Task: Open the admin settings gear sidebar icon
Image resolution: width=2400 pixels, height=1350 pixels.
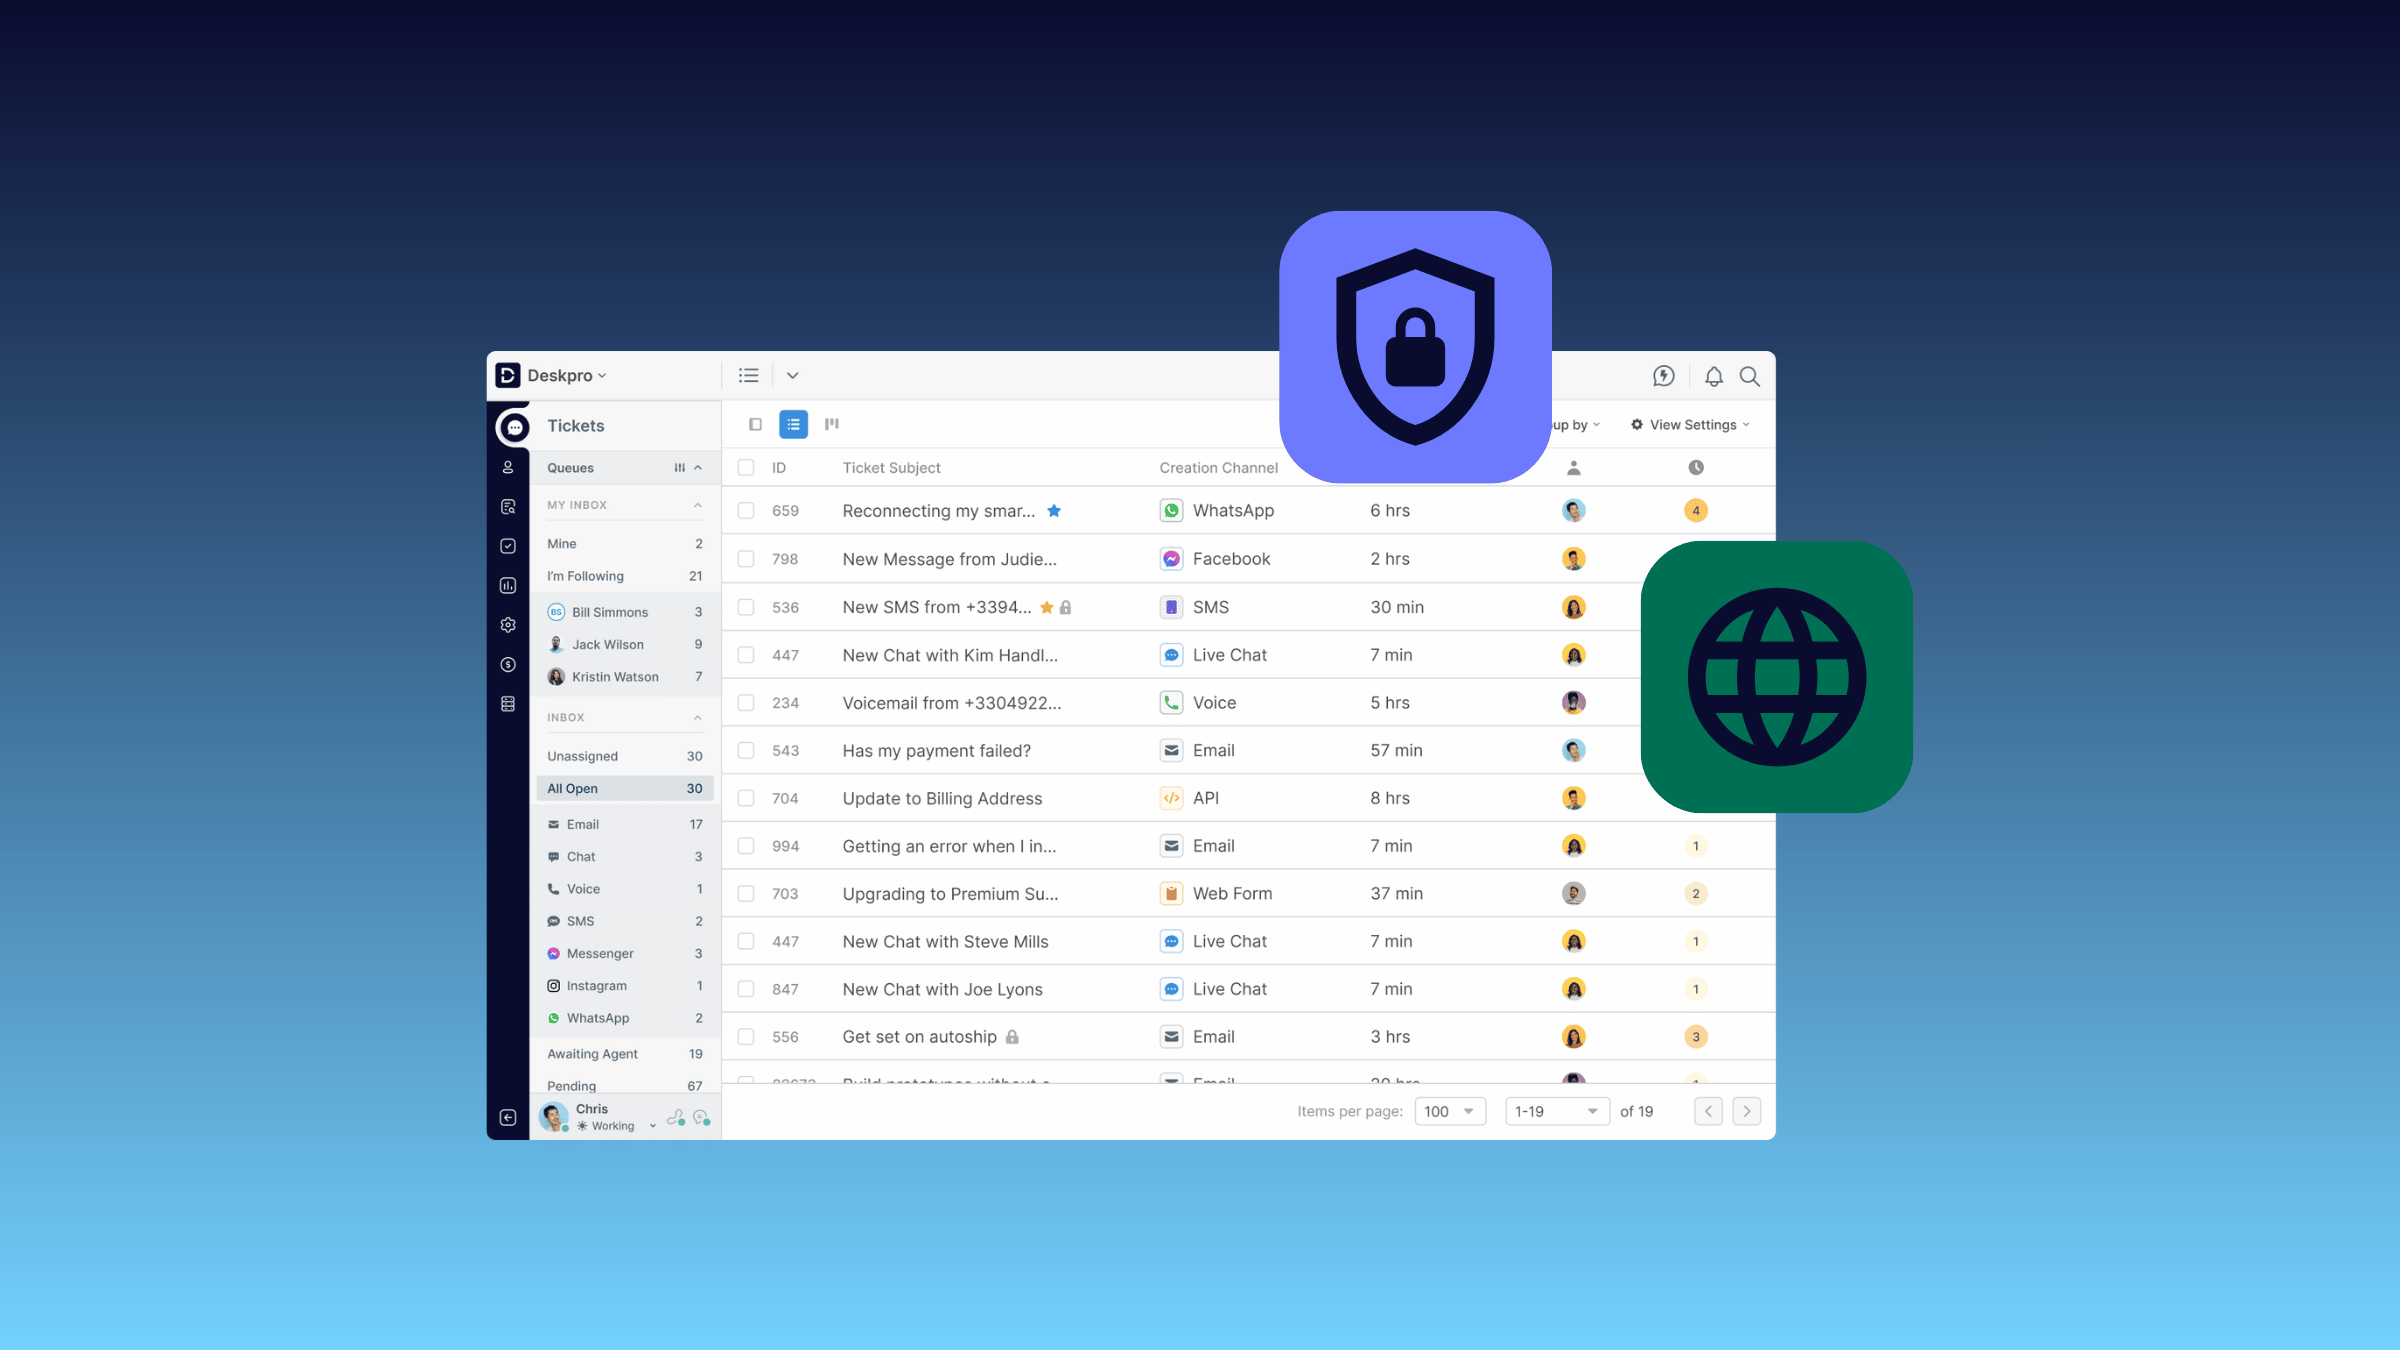Action: [x=508, y=625]
